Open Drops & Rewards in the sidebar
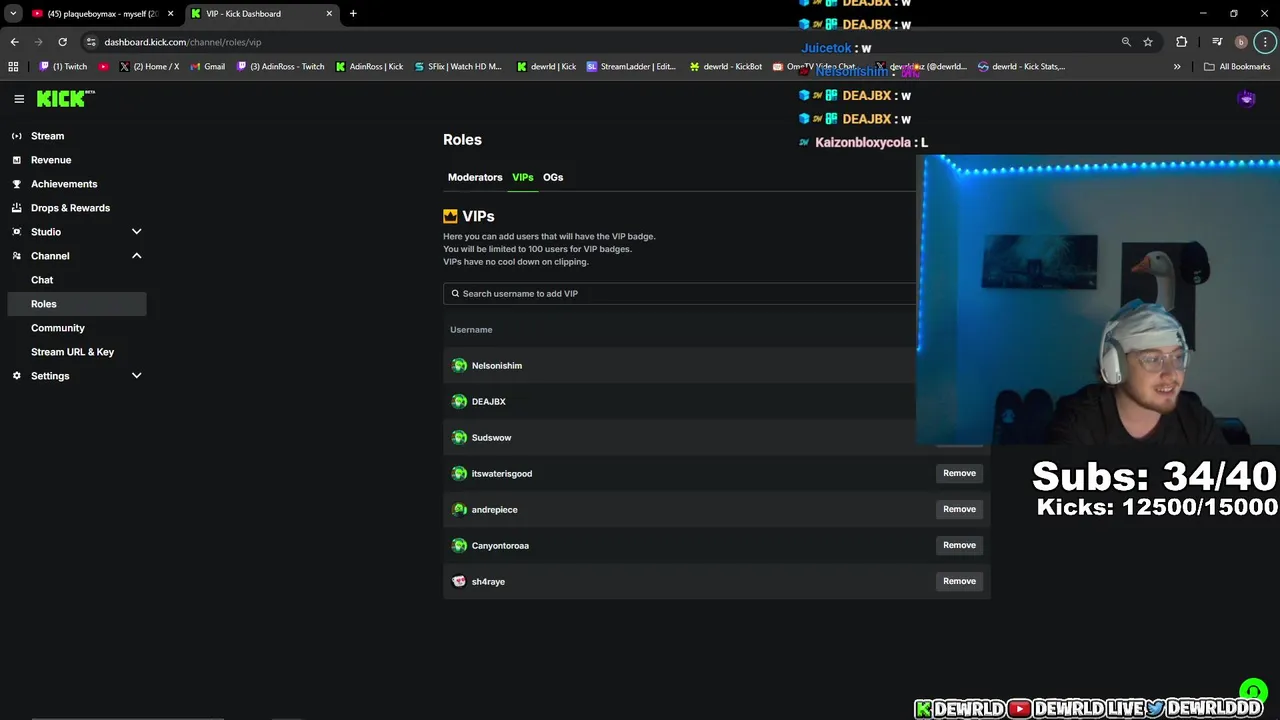This screenshot has height=720, width=1280. (x=70, y=208)
